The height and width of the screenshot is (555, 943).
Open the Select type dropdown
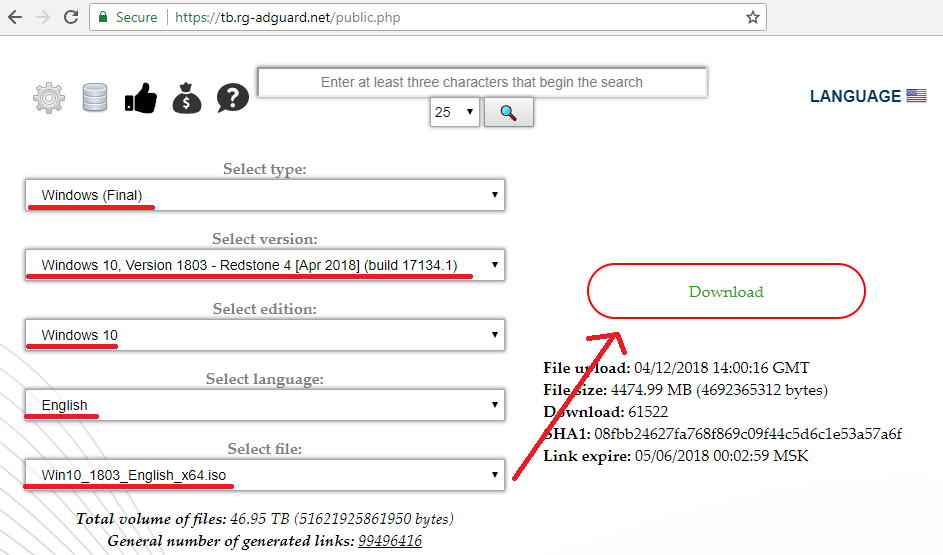(265, 195)
